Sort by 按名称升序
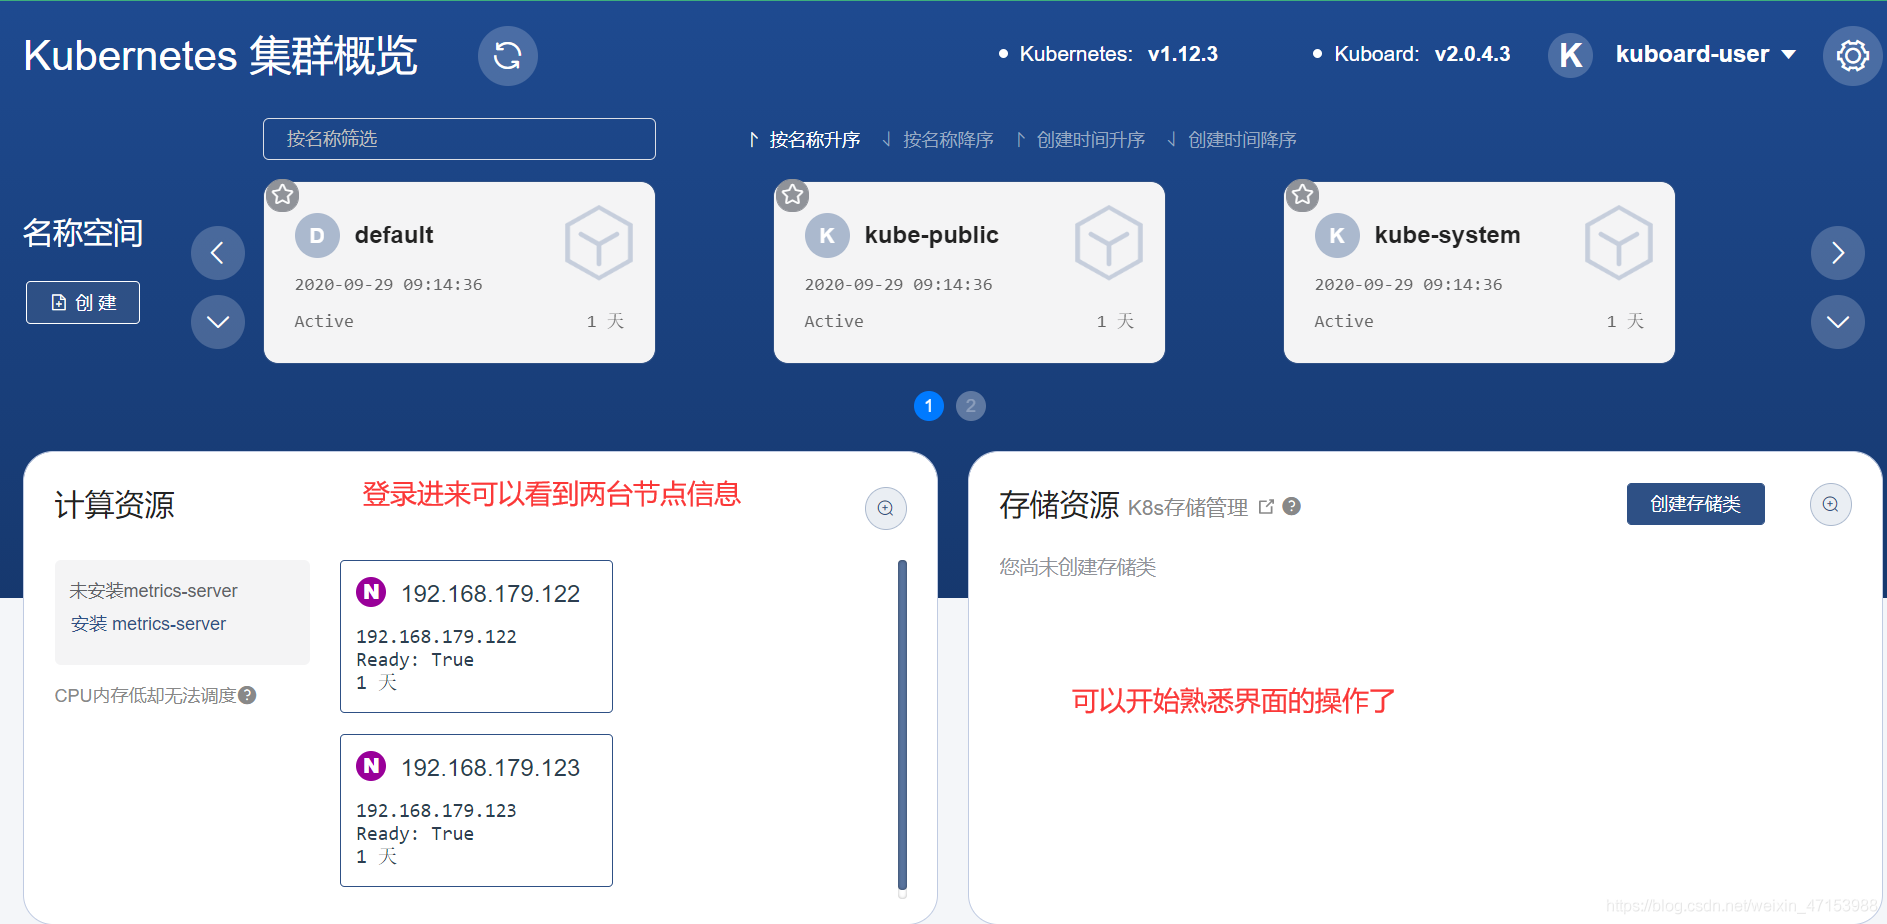1887x924 pixels. coord(804,140)
